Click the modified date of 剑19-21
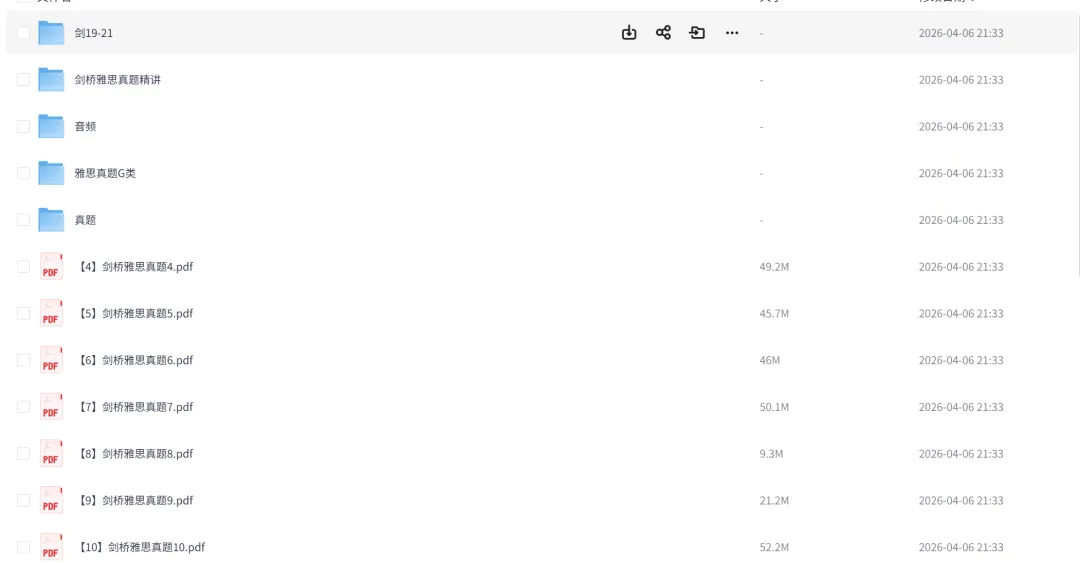The height and width of the screenshot is (563, 1080). 961,32
